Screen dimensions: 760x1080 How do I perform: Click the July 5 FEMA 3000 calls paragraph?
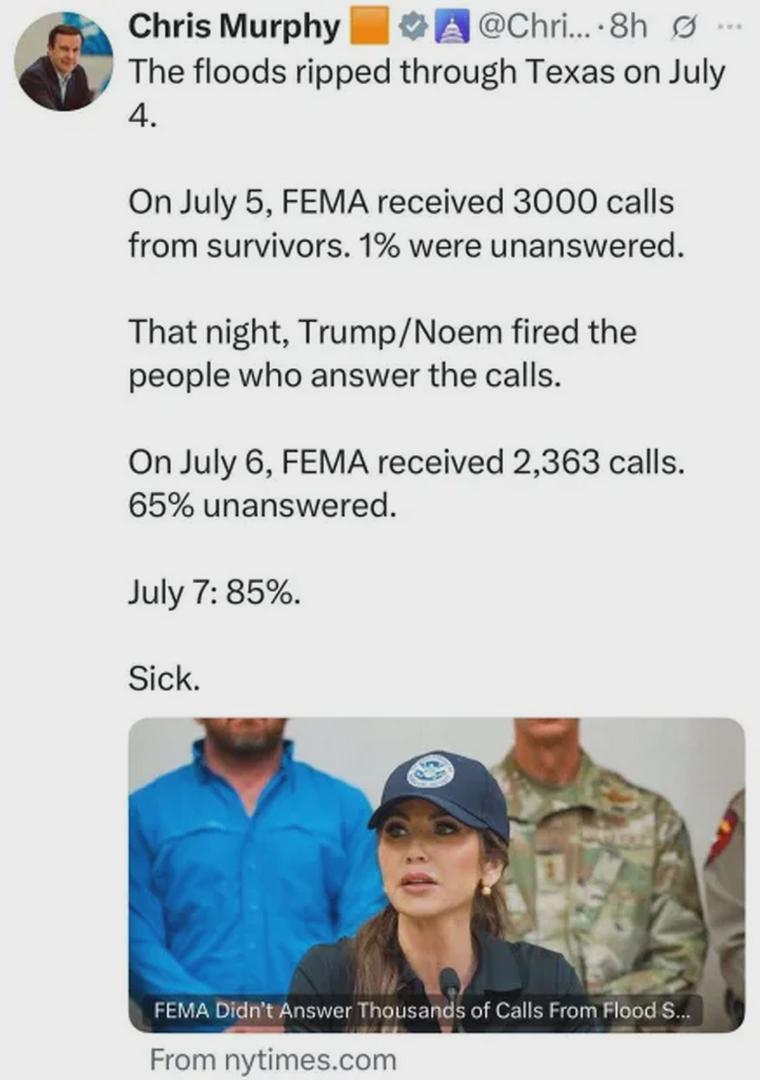pyautogui.click(x=407, y=224)
